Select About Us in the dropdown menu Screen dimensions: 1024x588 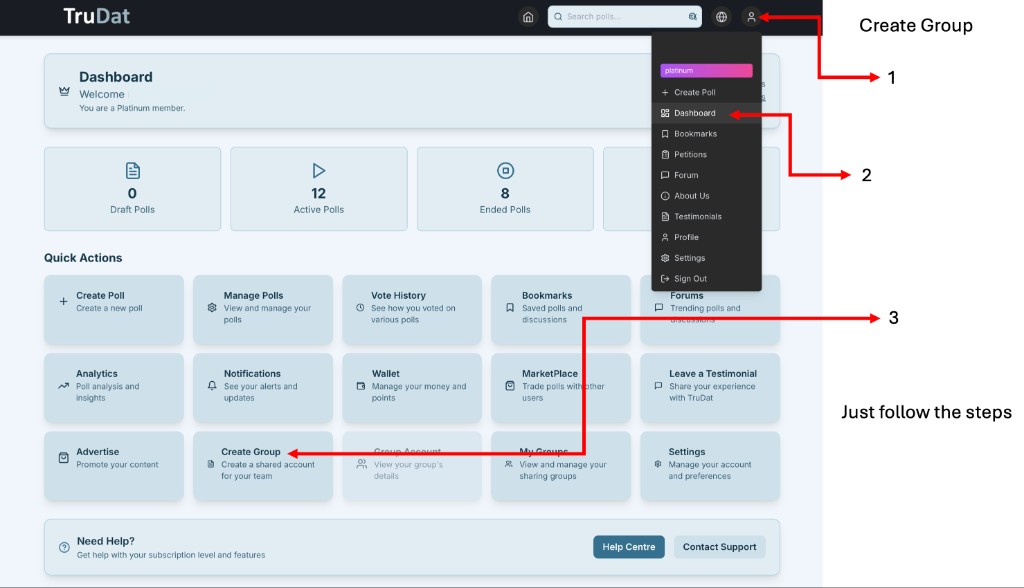707,196
